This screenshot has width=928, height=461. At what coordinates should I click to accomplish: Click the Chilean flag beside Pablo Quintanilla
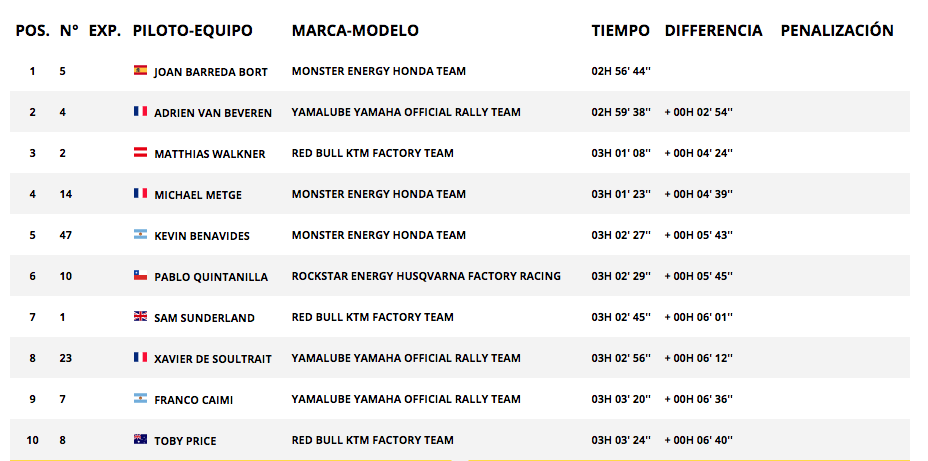pos(140,275)
